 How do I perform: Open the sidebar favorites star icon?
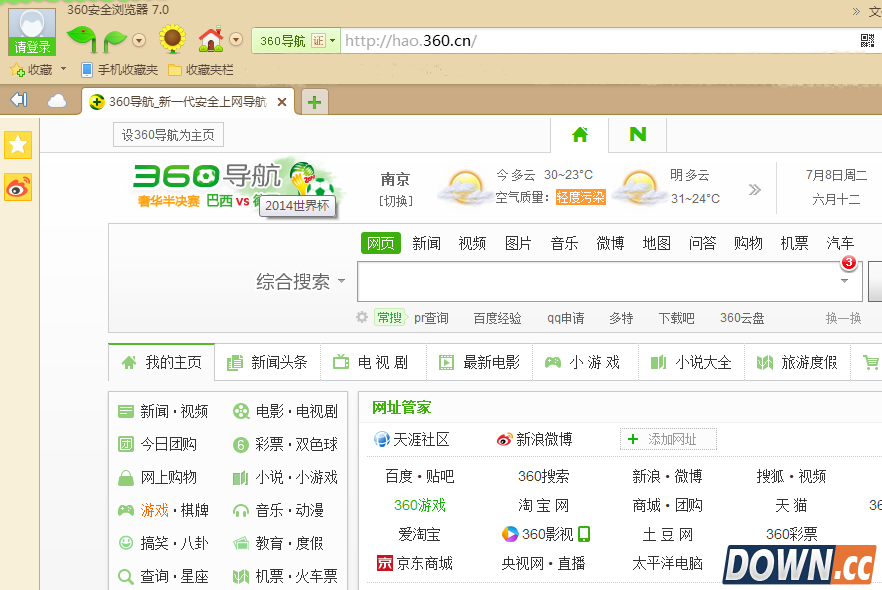(x=18, y=145)
